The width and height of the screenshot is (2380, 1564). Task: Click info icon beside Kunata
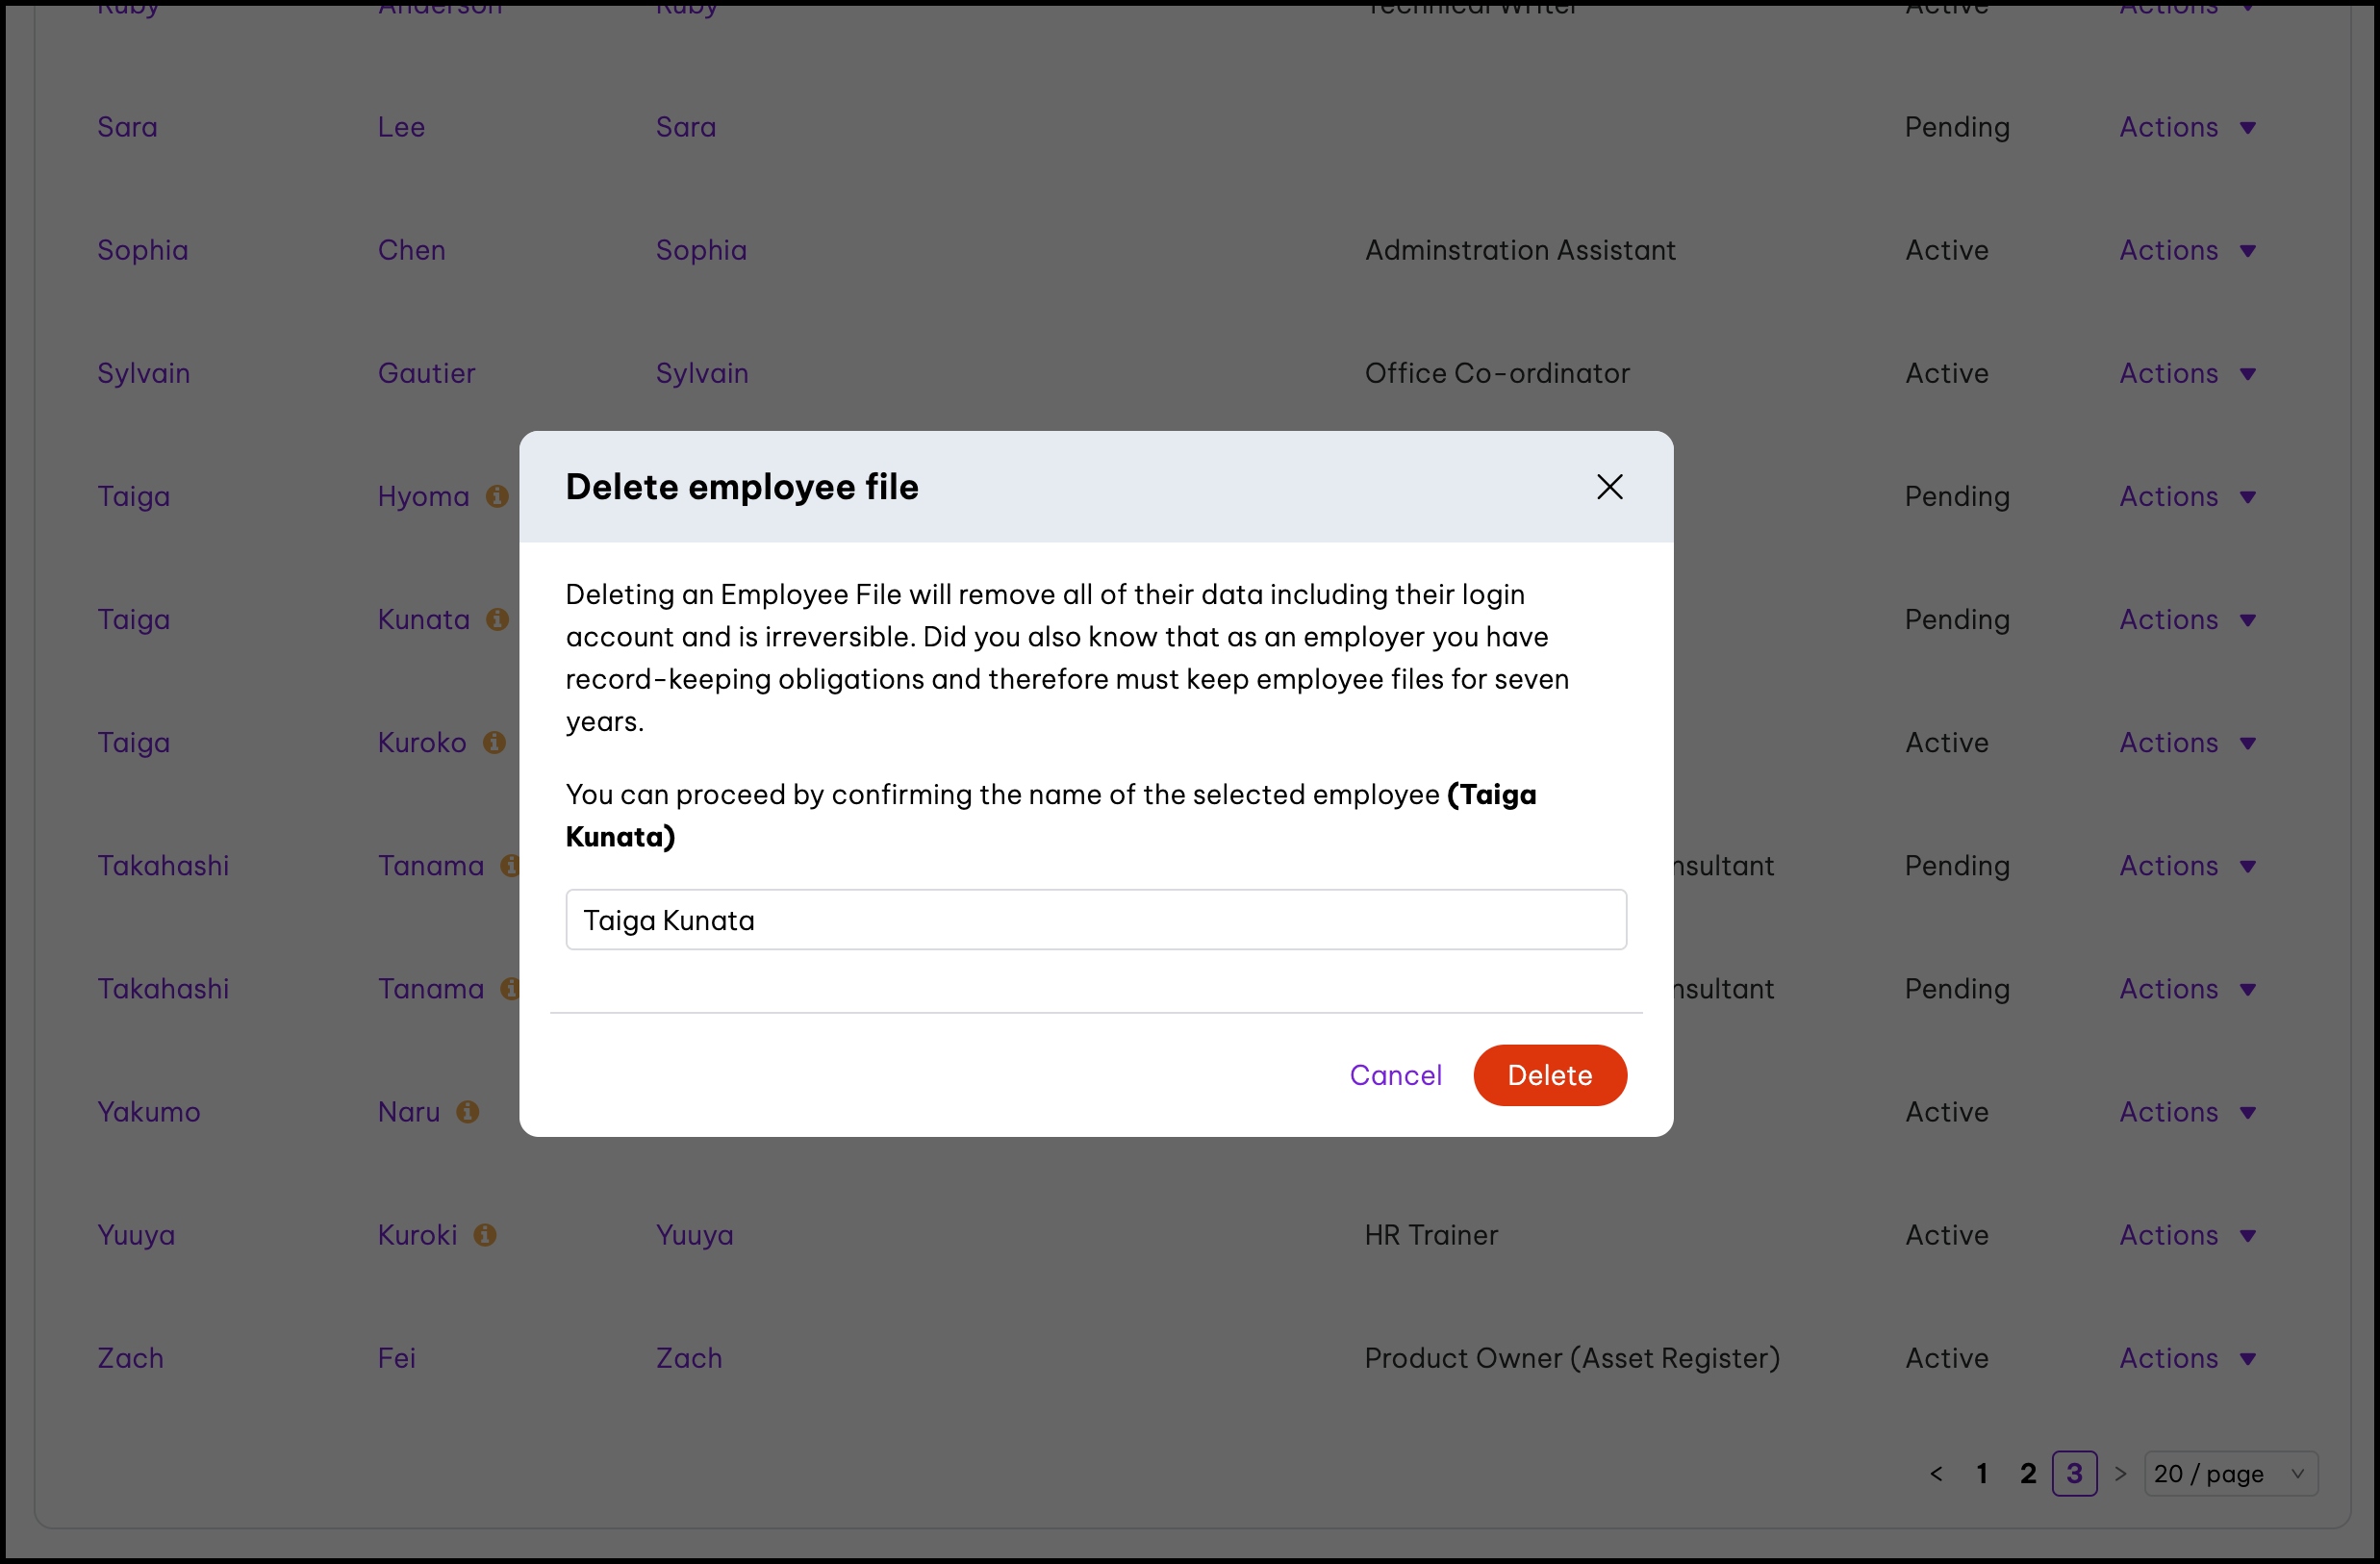click(x=497, y=619)
